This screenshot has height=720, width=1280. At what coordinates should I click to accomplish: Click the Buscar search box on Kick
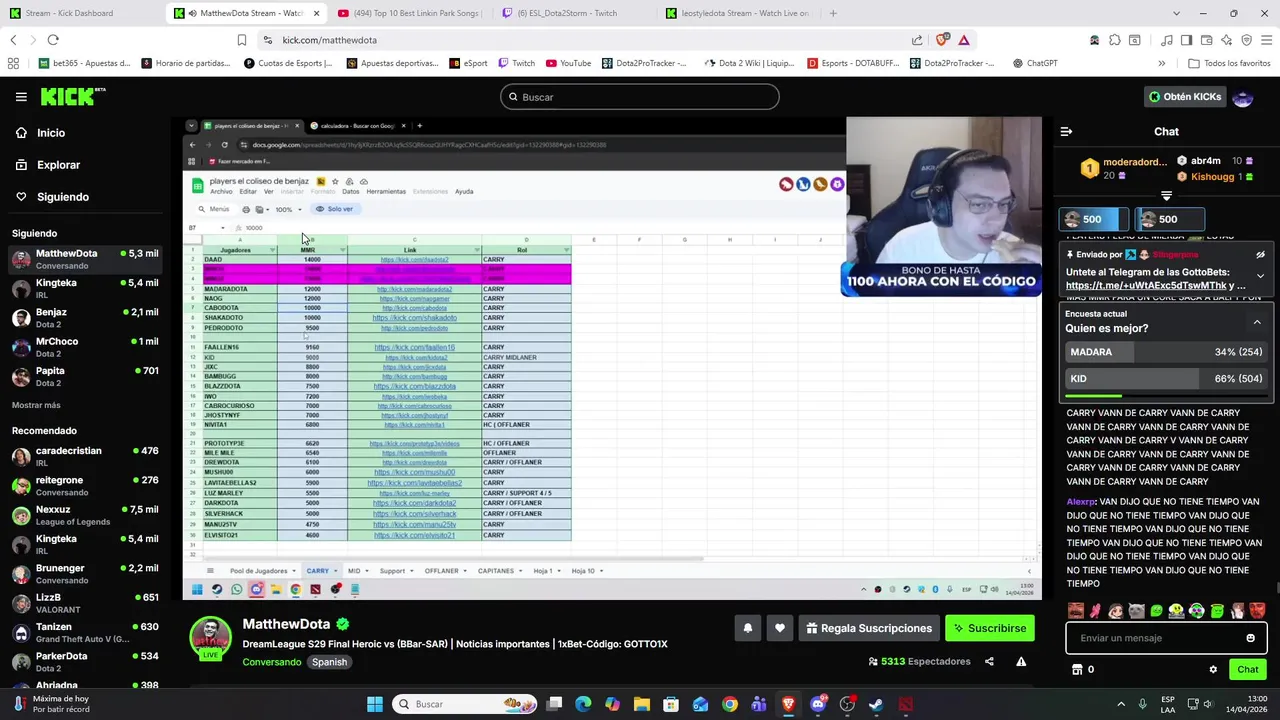(x=640, y=97)
